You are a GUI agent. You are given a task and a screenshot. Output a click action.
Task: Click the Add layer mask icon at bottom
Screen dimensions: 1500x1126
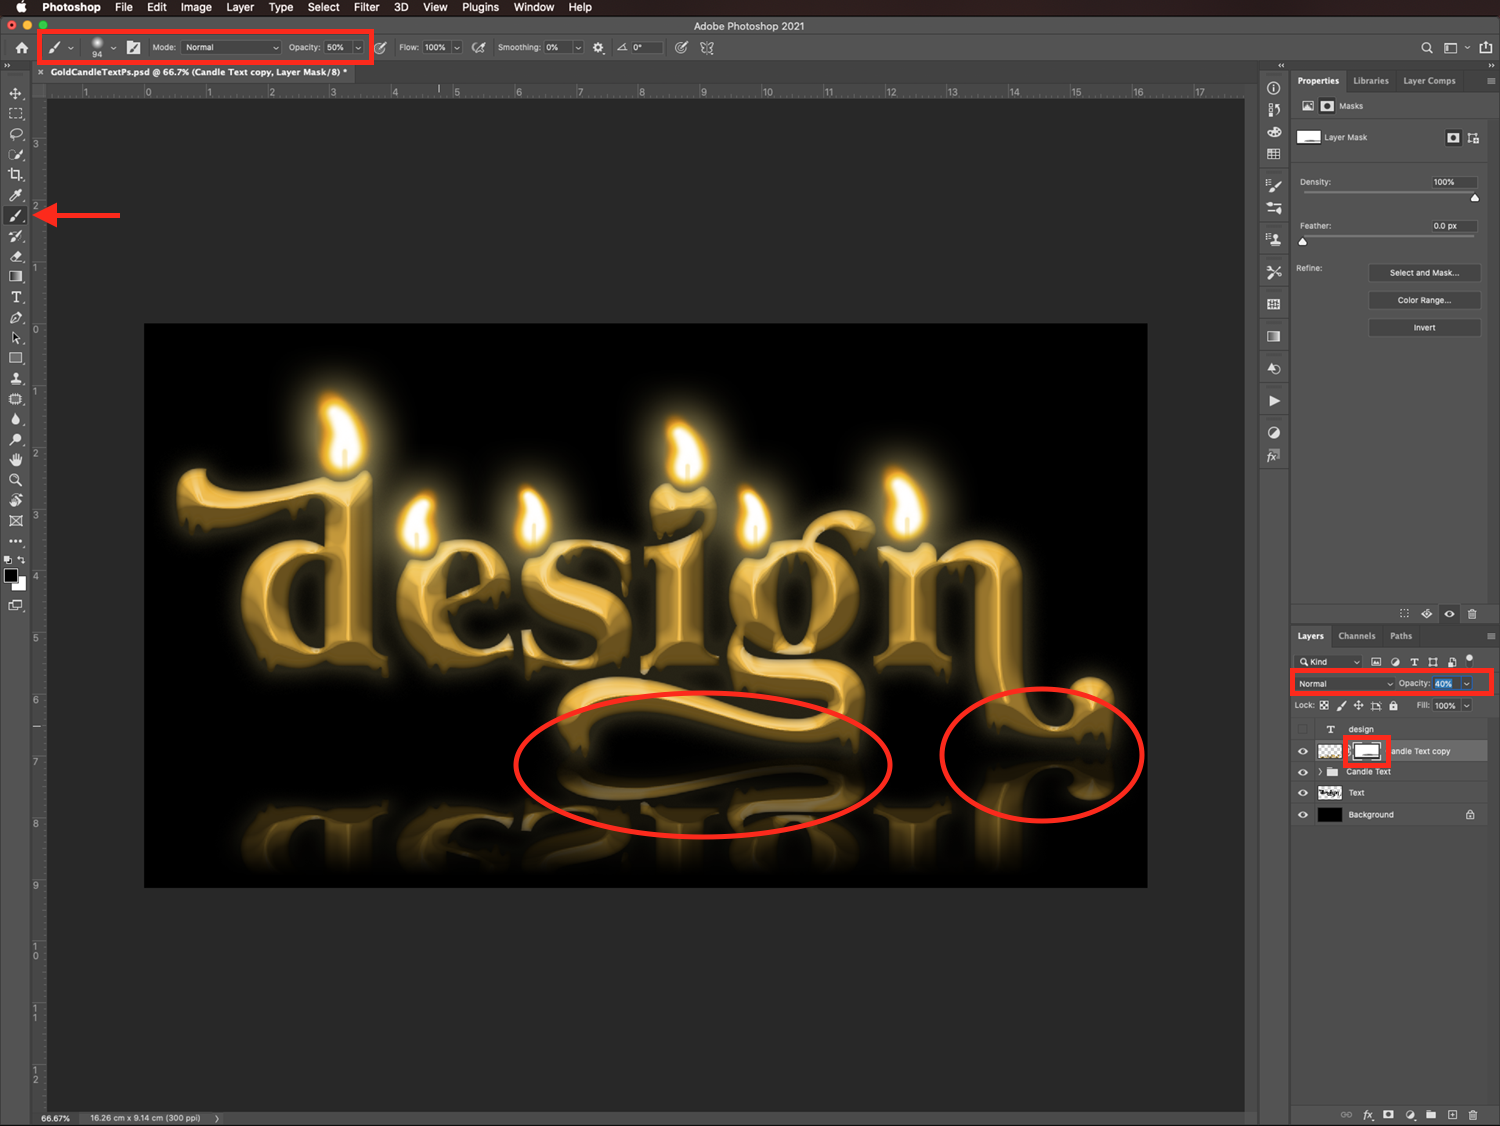pos(1388,1114)
